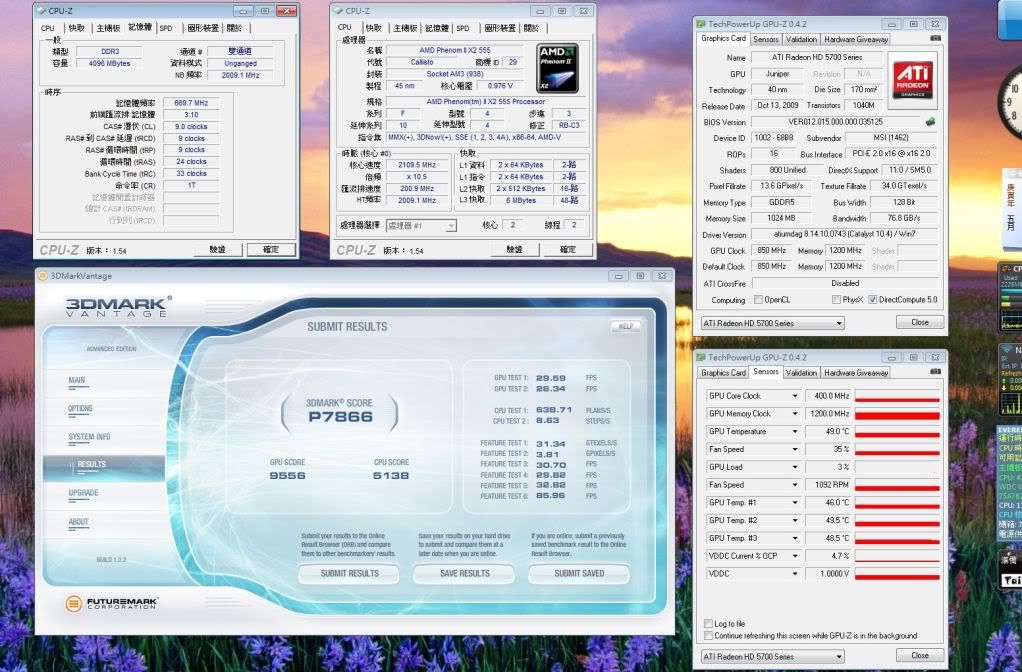Click the GPU Memory Clock red sensor graph
Screen dimensions: 1022x672
(x=897, y=414)
